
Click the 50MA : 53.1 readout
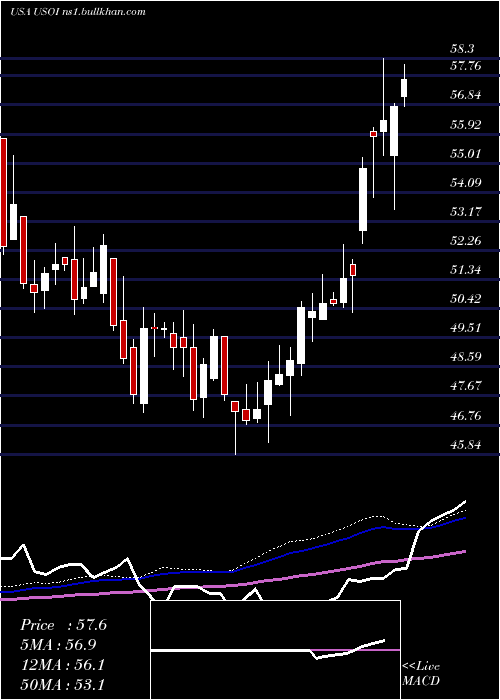coord(62,684)
